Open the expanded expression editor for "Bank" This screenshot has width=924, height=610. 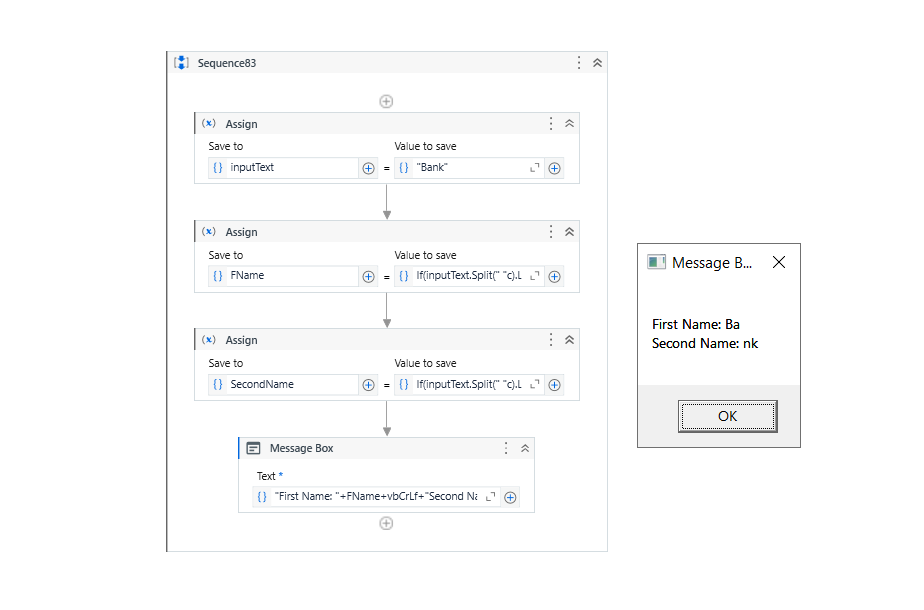(x=533, y=167)
